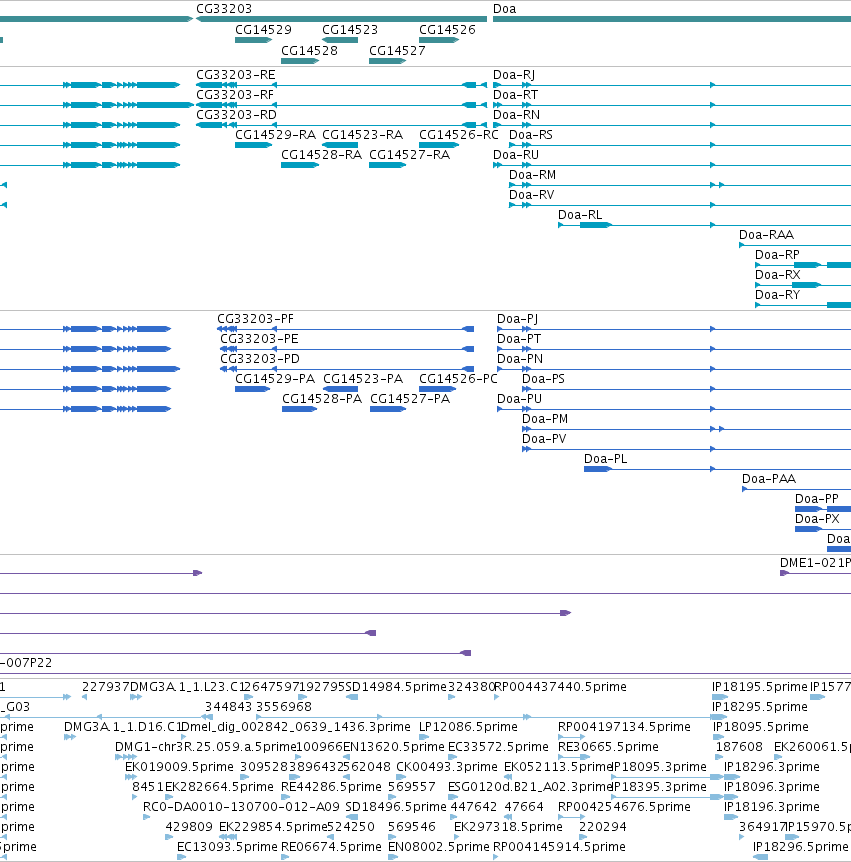This screenshot has height=862, width=851.
Task: Select the Doa-PV protein
Action: point(544,439)
